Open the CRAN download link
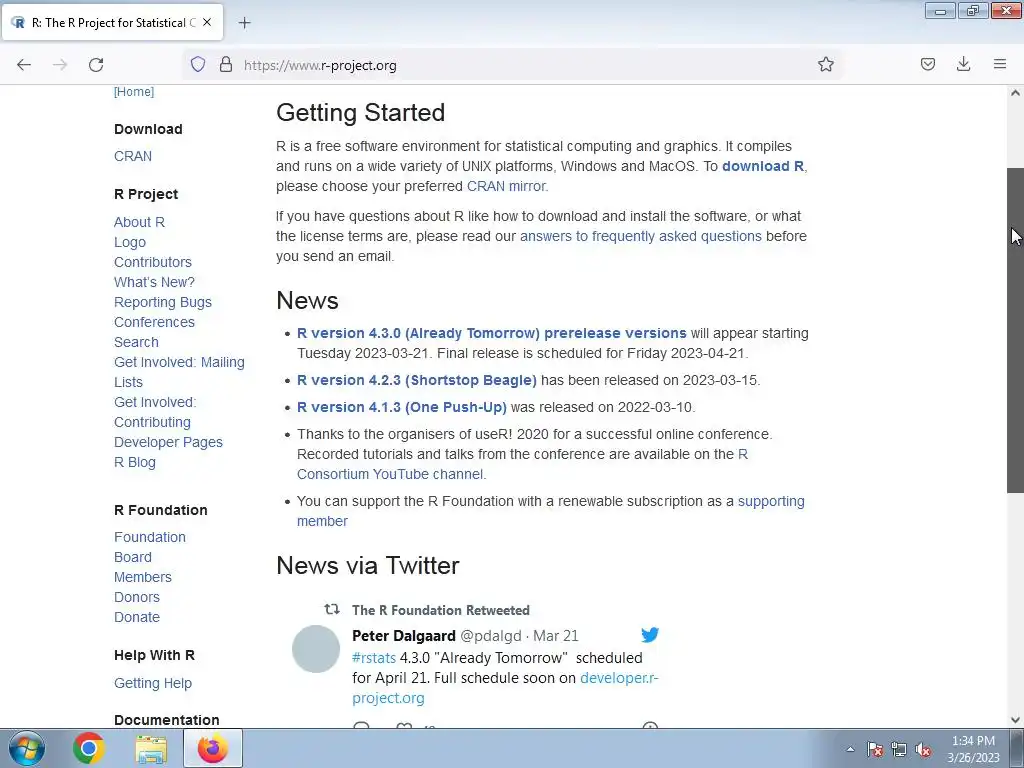This screenshot has width=1024, height=768. point(133,156)
